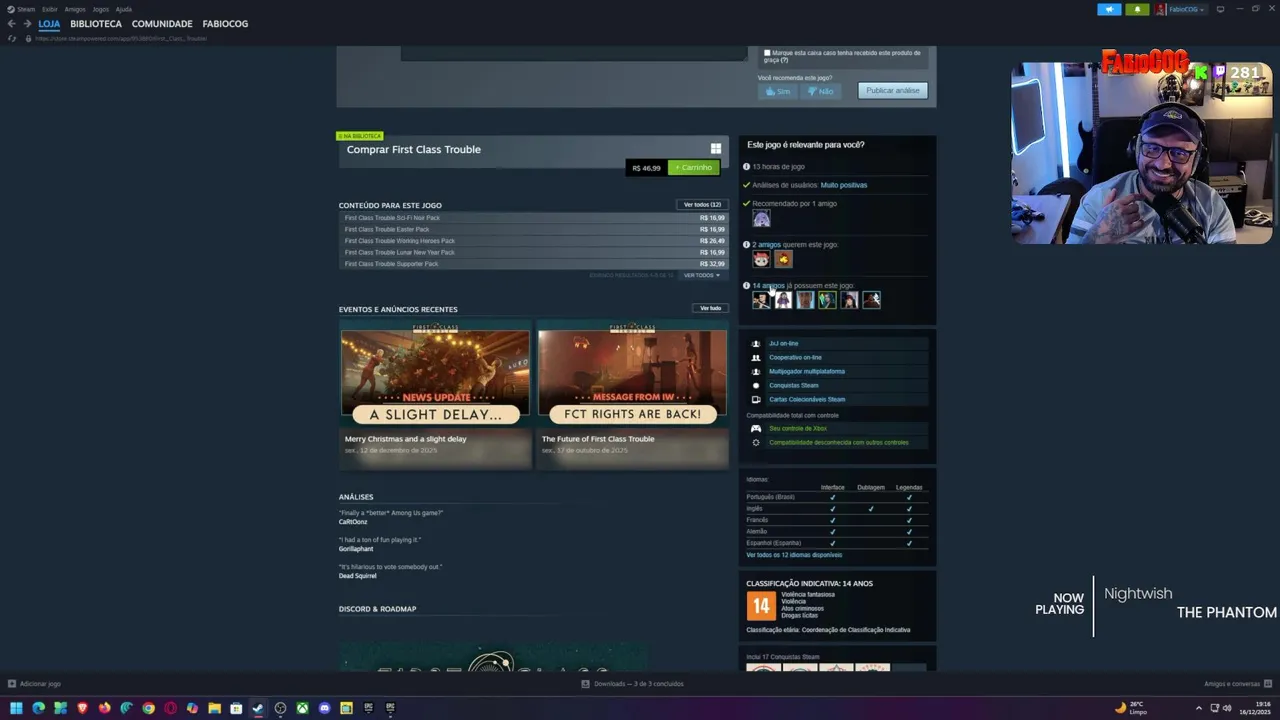
Task: Open the Muito positivas reviews link
Action: 844,185
